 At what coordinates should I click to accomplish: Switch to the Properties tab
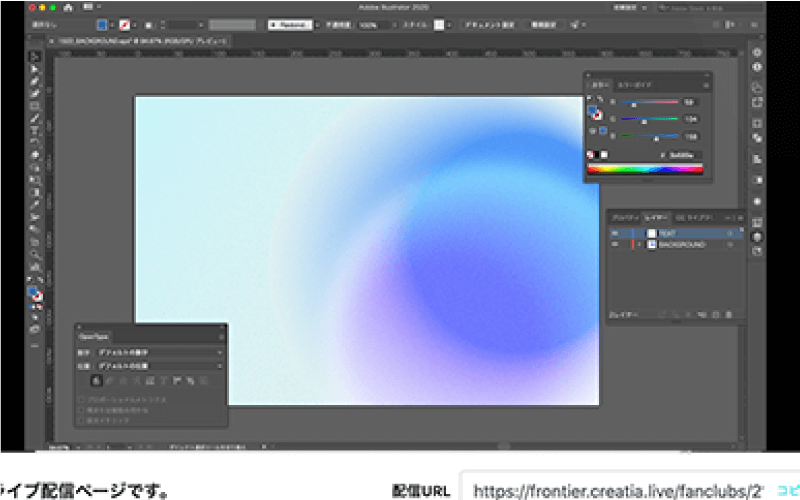625,218
